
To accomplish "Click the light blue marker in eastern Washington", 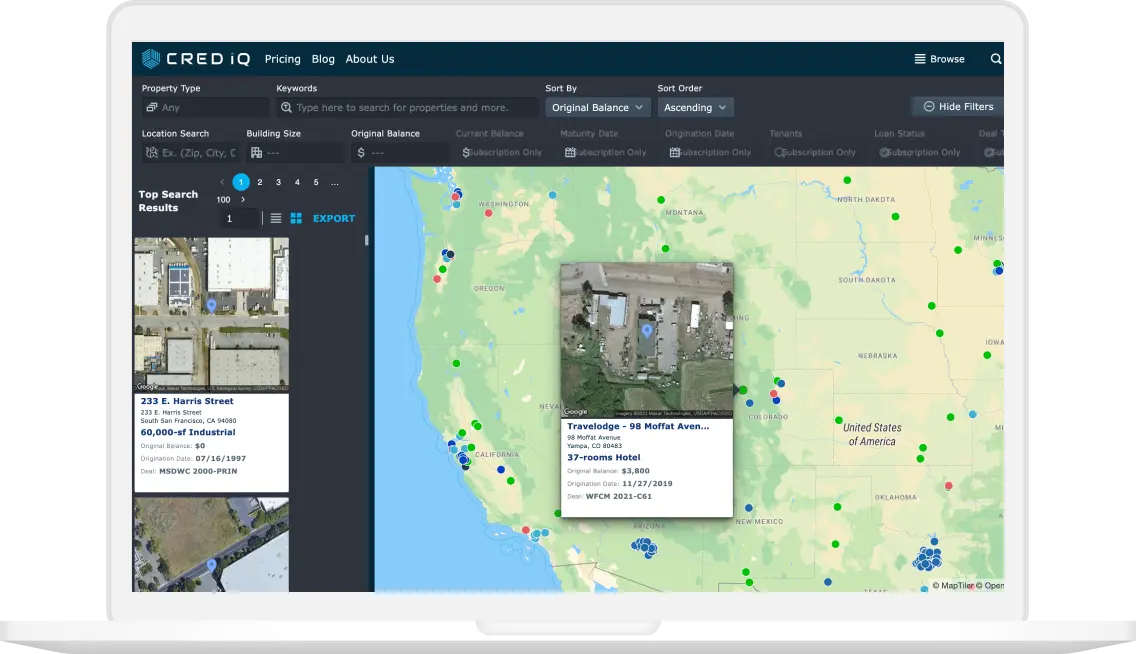I will pyautogui.click(x=552, y=195).
